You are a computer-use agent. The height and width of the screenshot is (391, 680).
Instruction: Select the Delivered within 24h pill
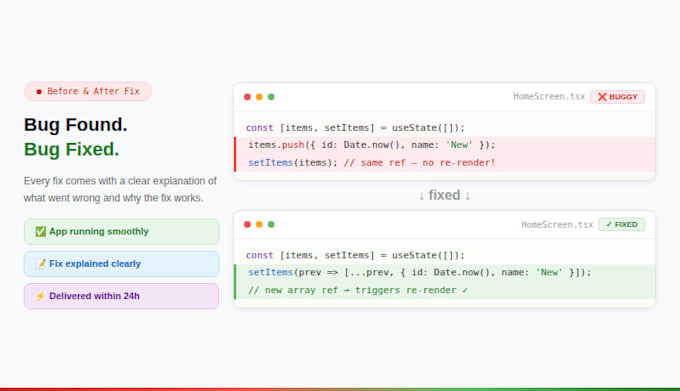tap(121, 296)
